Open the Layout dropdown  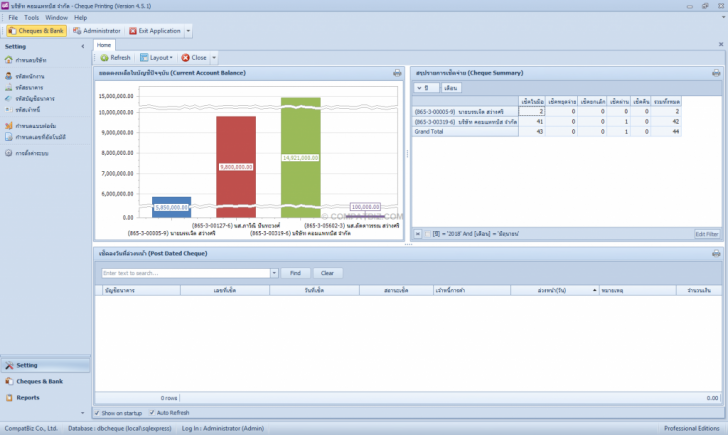(x=156, y=58)
